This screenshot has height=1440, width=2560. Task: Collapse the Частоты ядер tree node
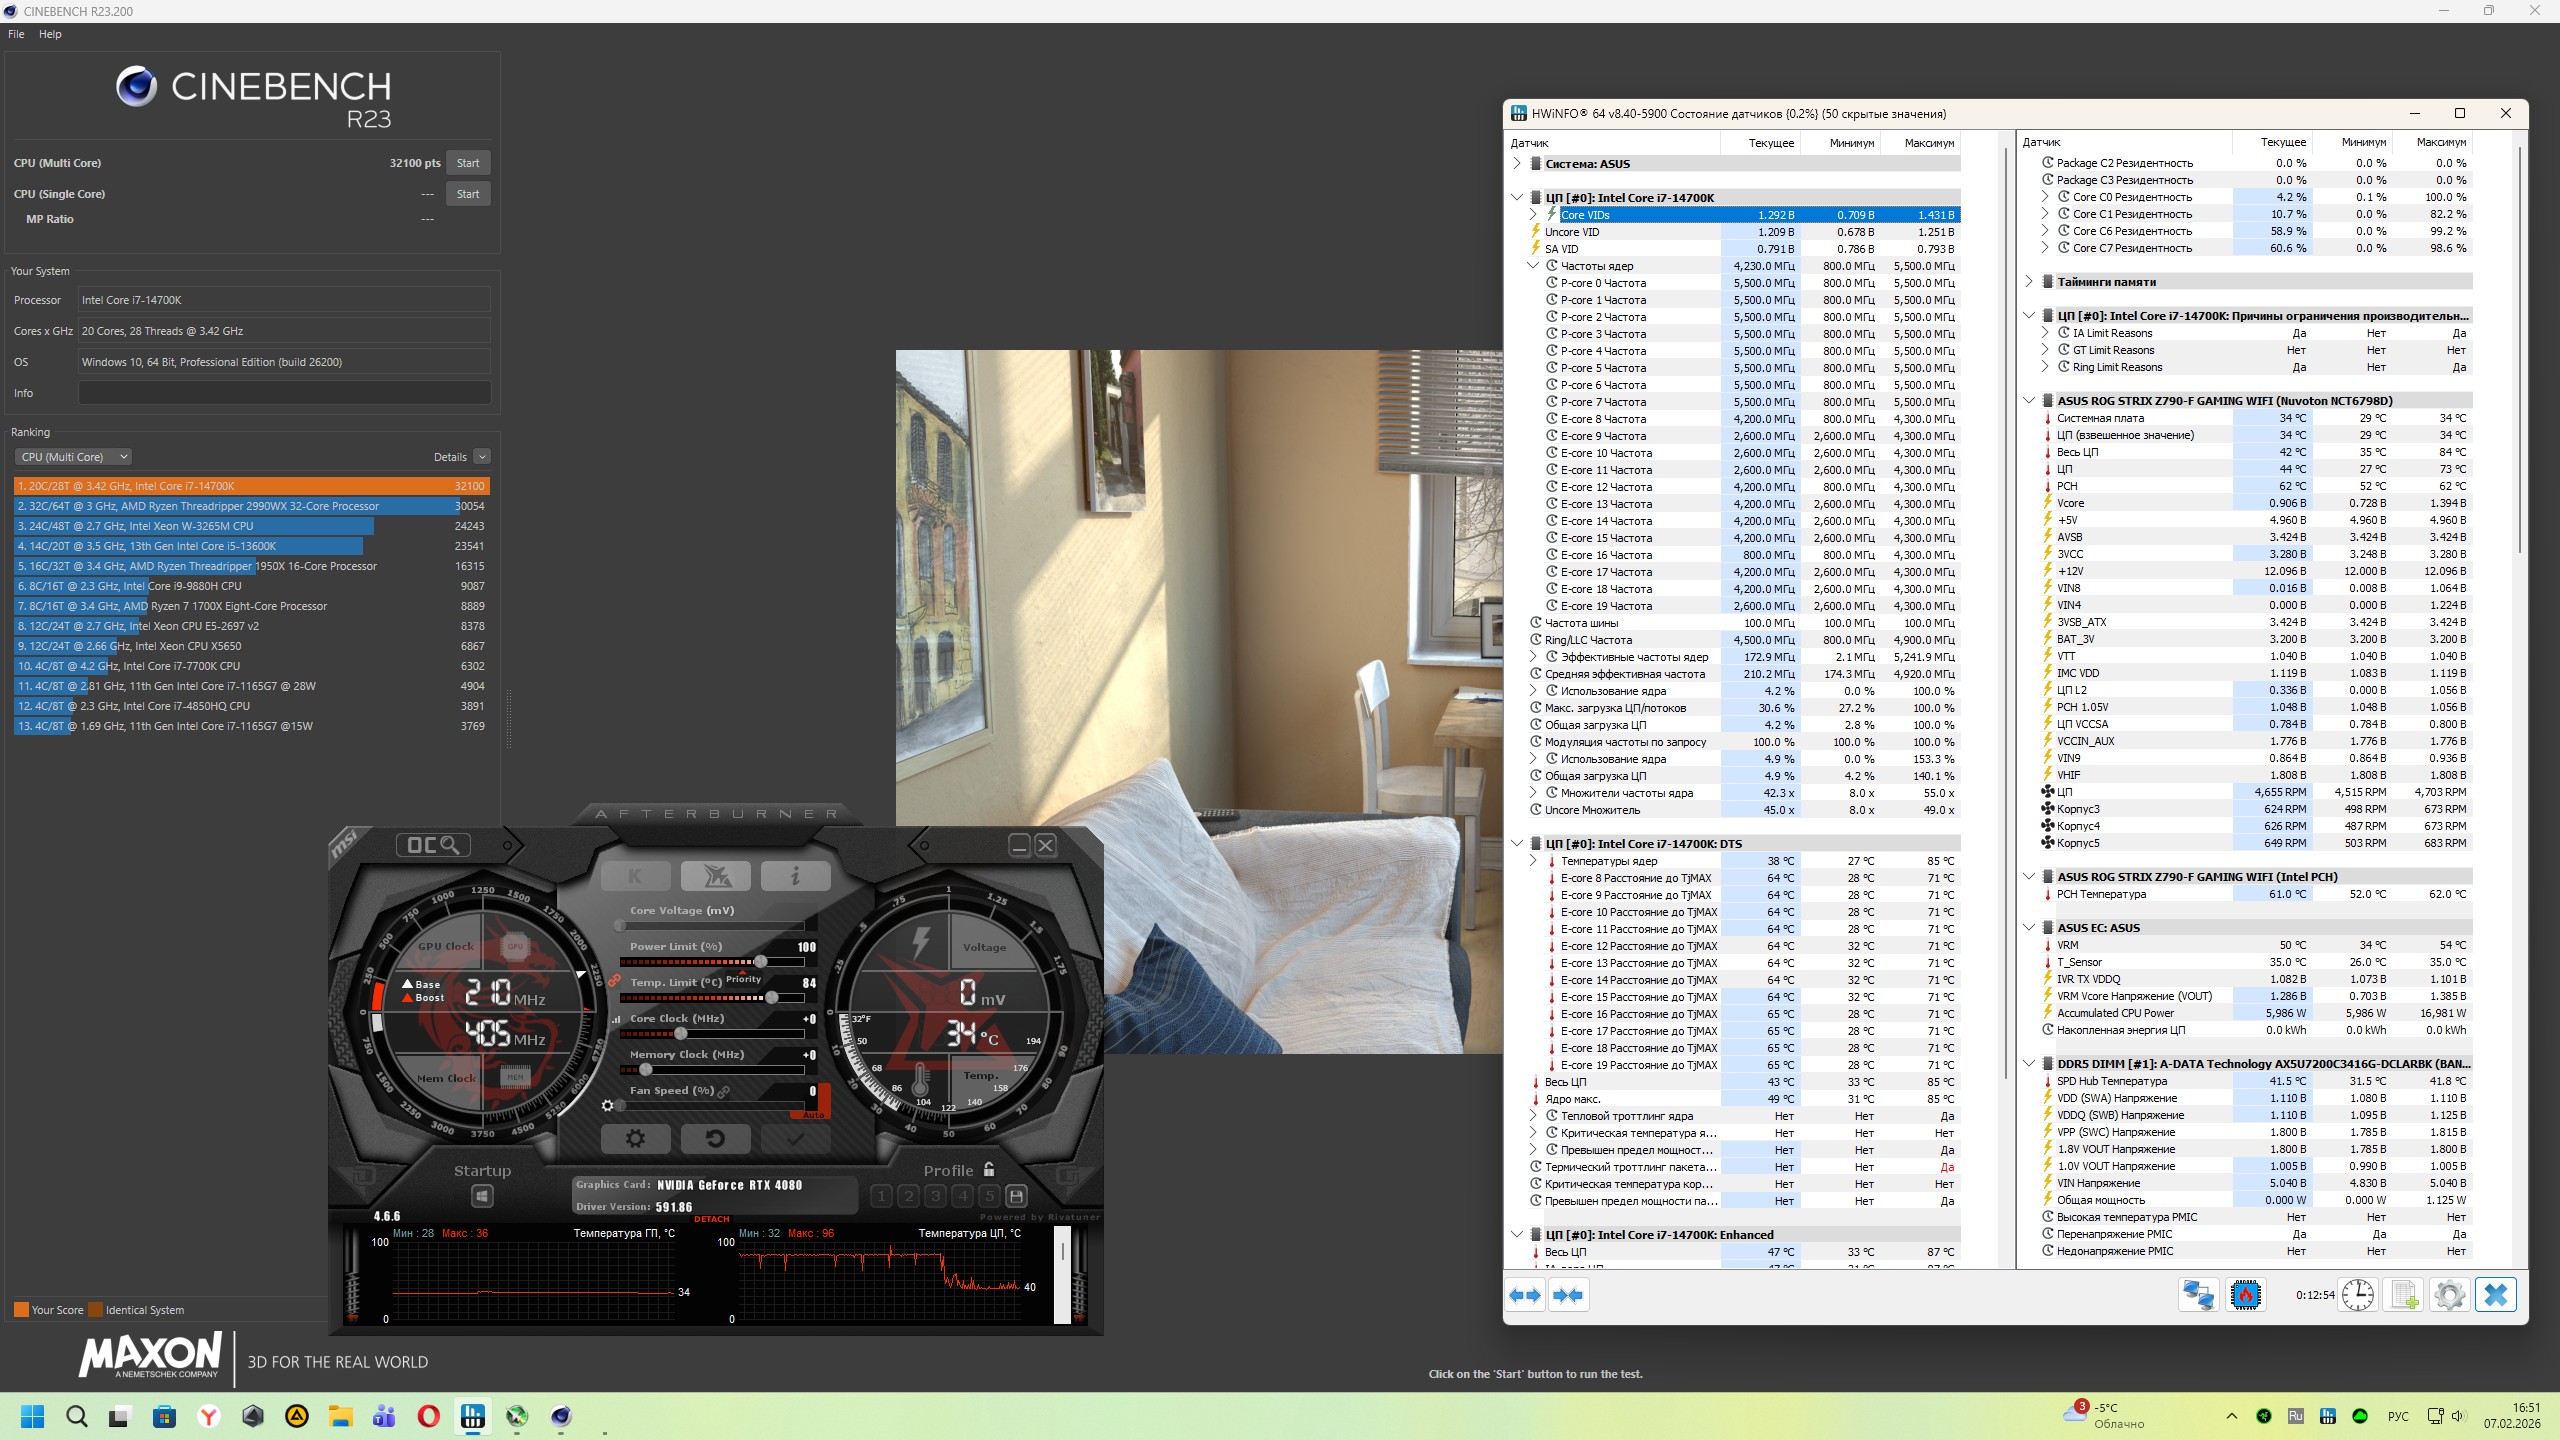pos(1533,266)
